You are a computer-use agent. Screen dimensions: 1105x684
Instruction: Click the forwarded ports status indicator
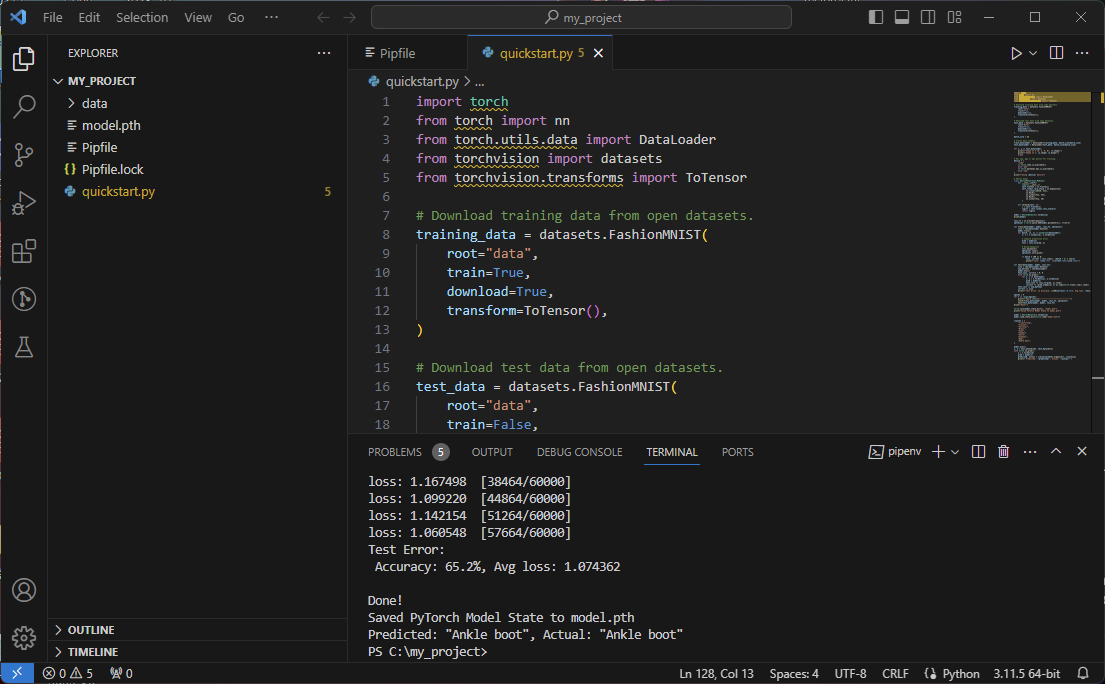tap(121, 673)
